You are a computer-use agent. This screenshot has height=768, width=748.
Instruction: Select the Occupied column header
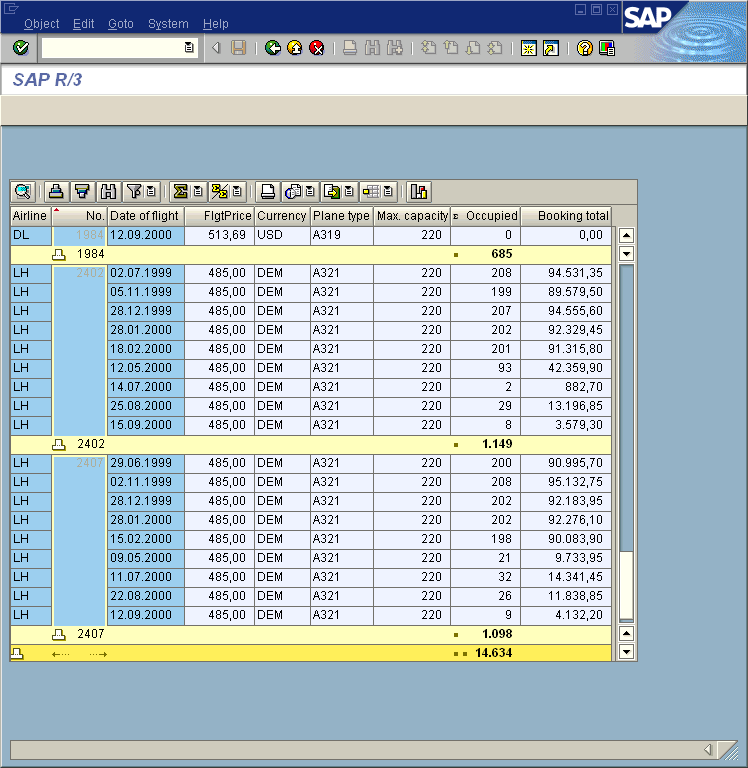pos(485,216)
